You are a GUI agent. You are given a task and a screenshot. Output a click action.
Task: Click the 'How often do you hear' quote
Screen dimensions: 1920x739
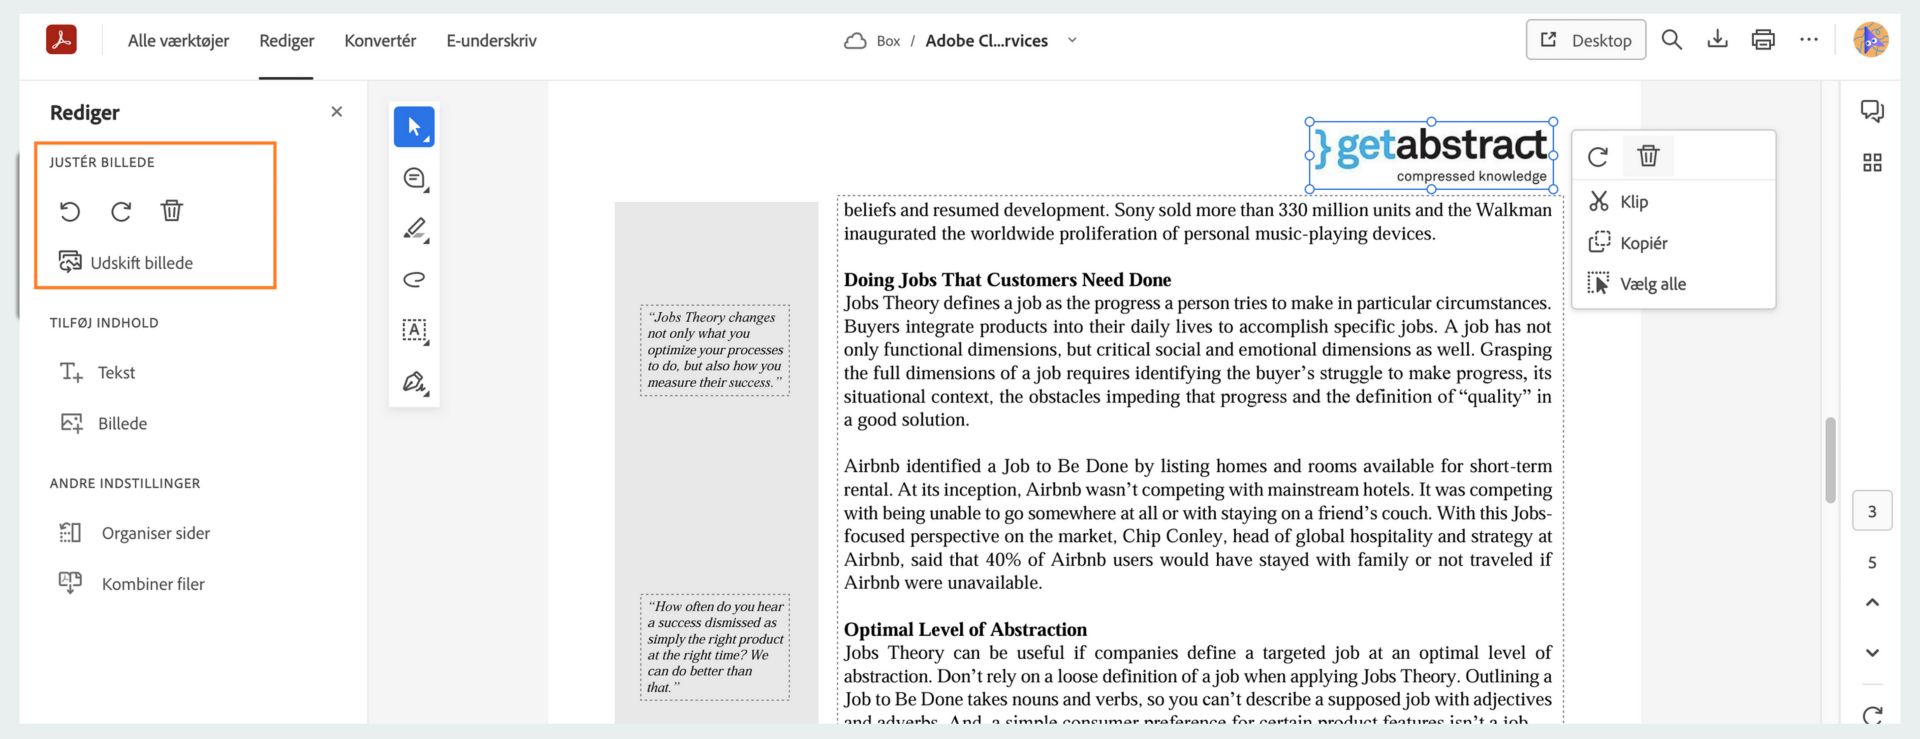(715, 647)
